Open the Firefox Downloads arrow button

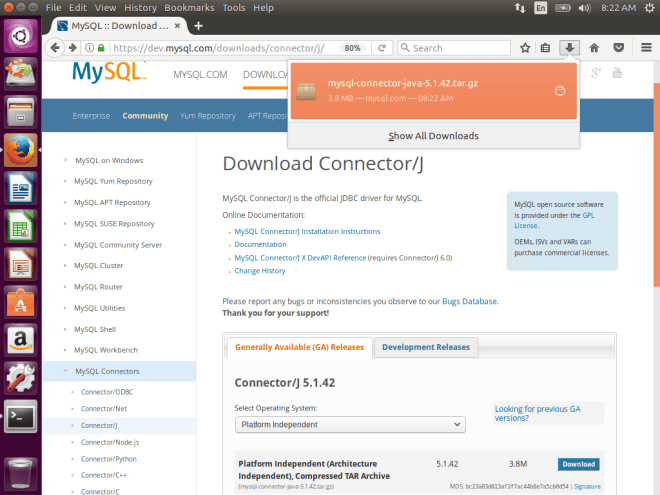[570, 47]
